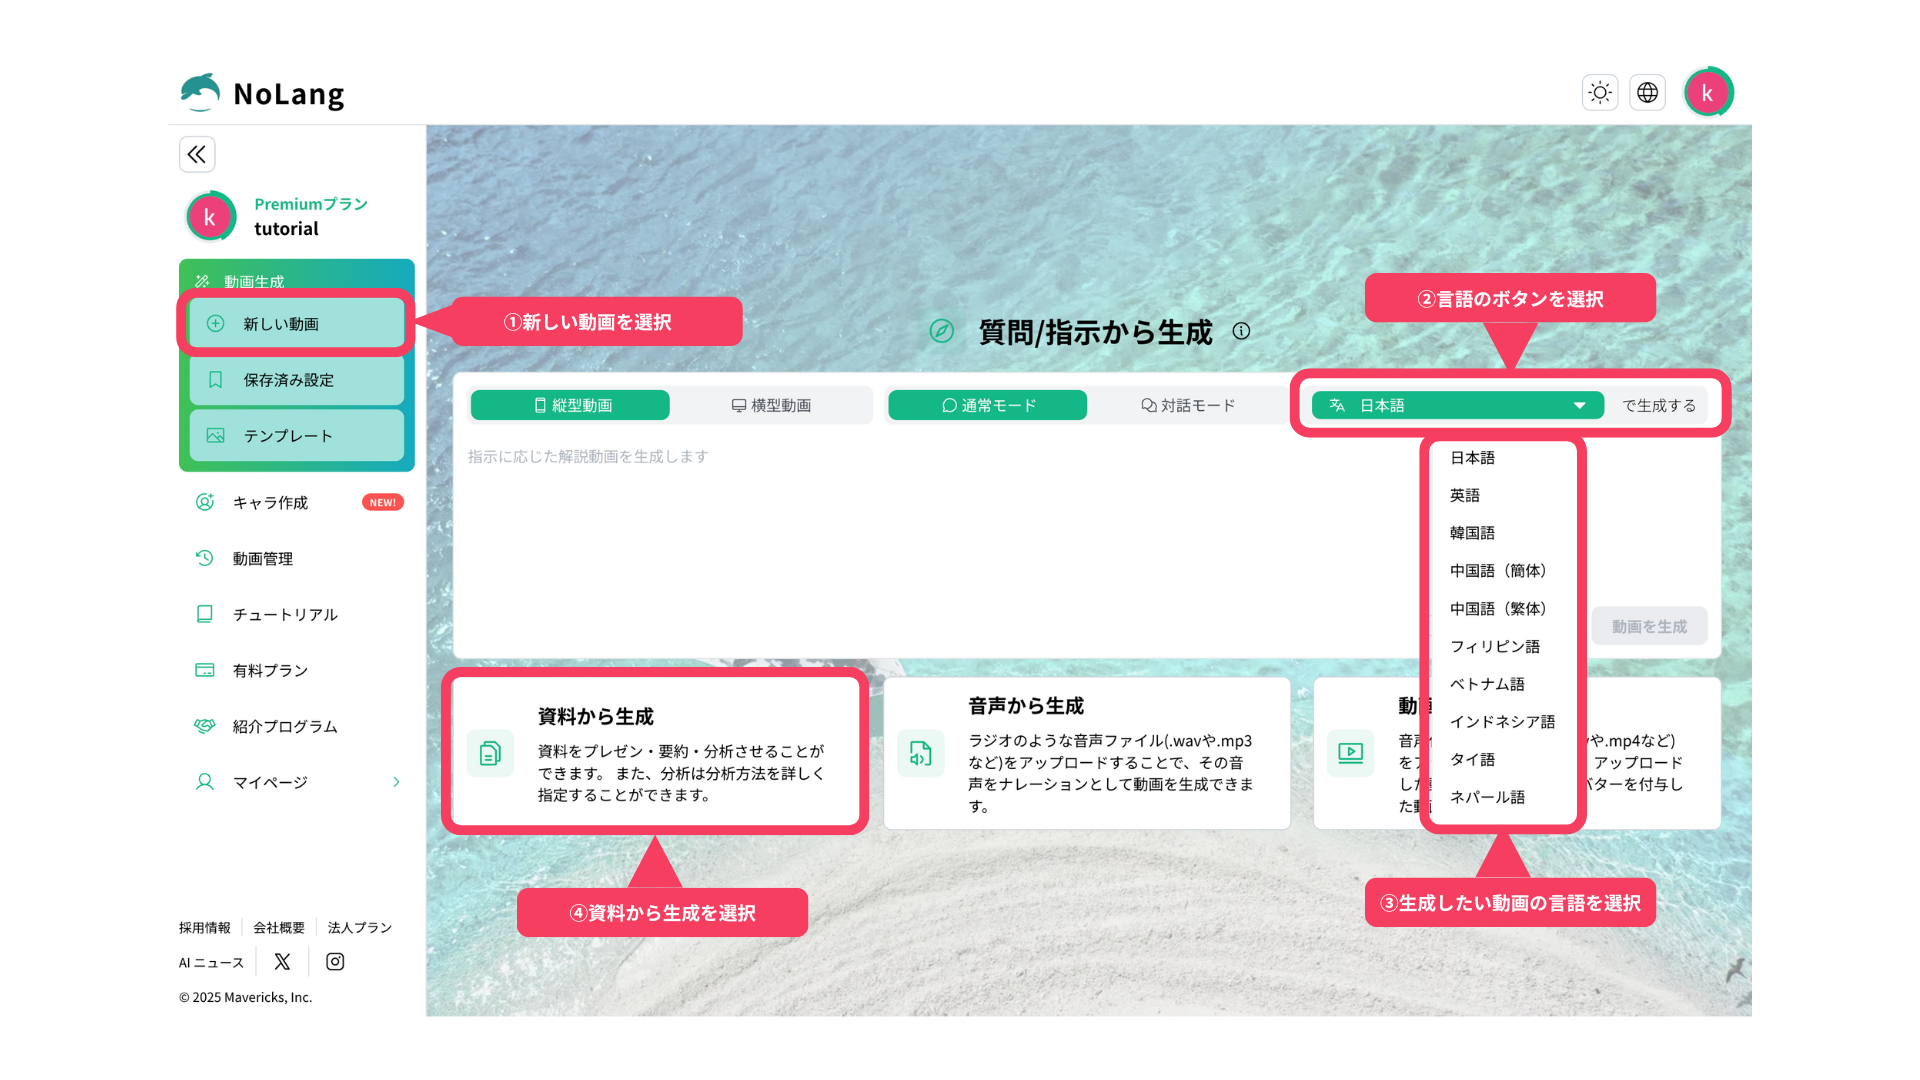Select 英語 from language list
The width and height of the screenshot is (1920, 1080).
[x=1465, y=495]
